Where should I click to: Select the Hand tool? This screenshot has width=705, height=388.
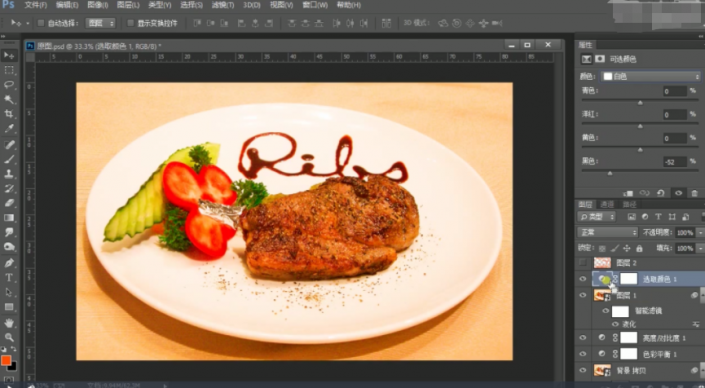click(9, 323)
